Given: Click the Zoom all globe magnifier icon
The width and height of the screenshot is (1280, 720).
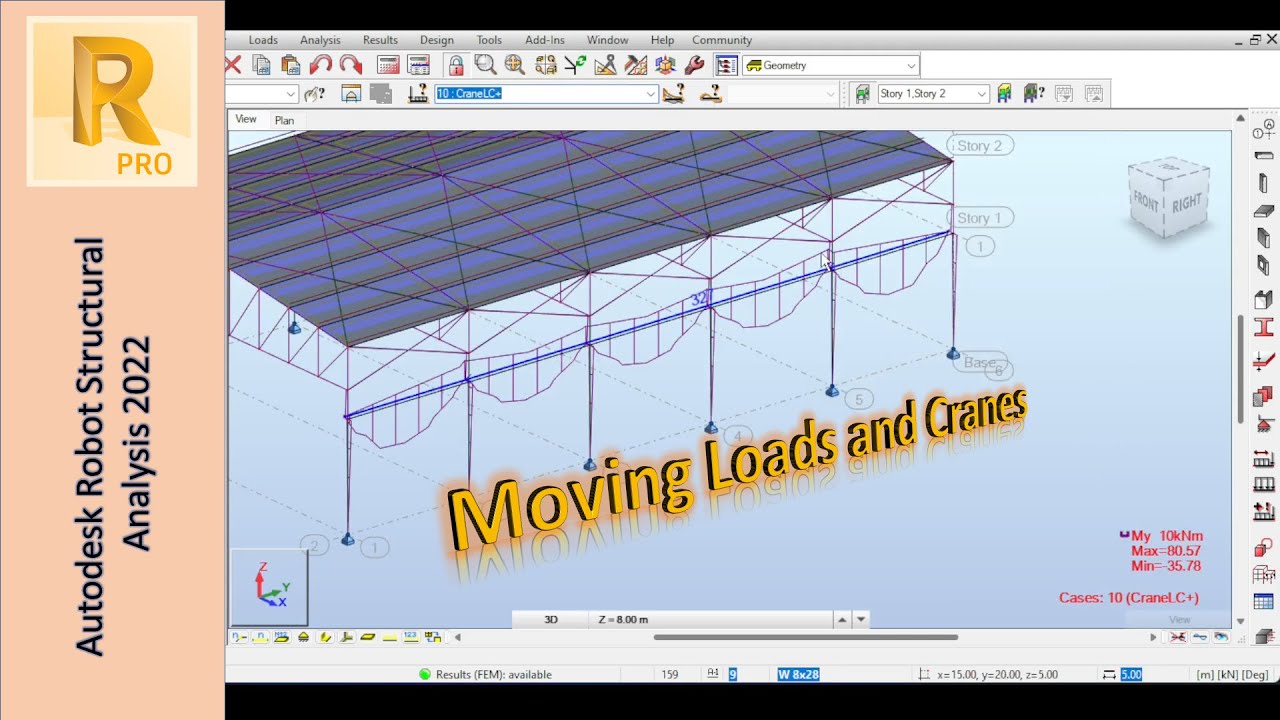Looking at the screenshot, I should [515, 65].
